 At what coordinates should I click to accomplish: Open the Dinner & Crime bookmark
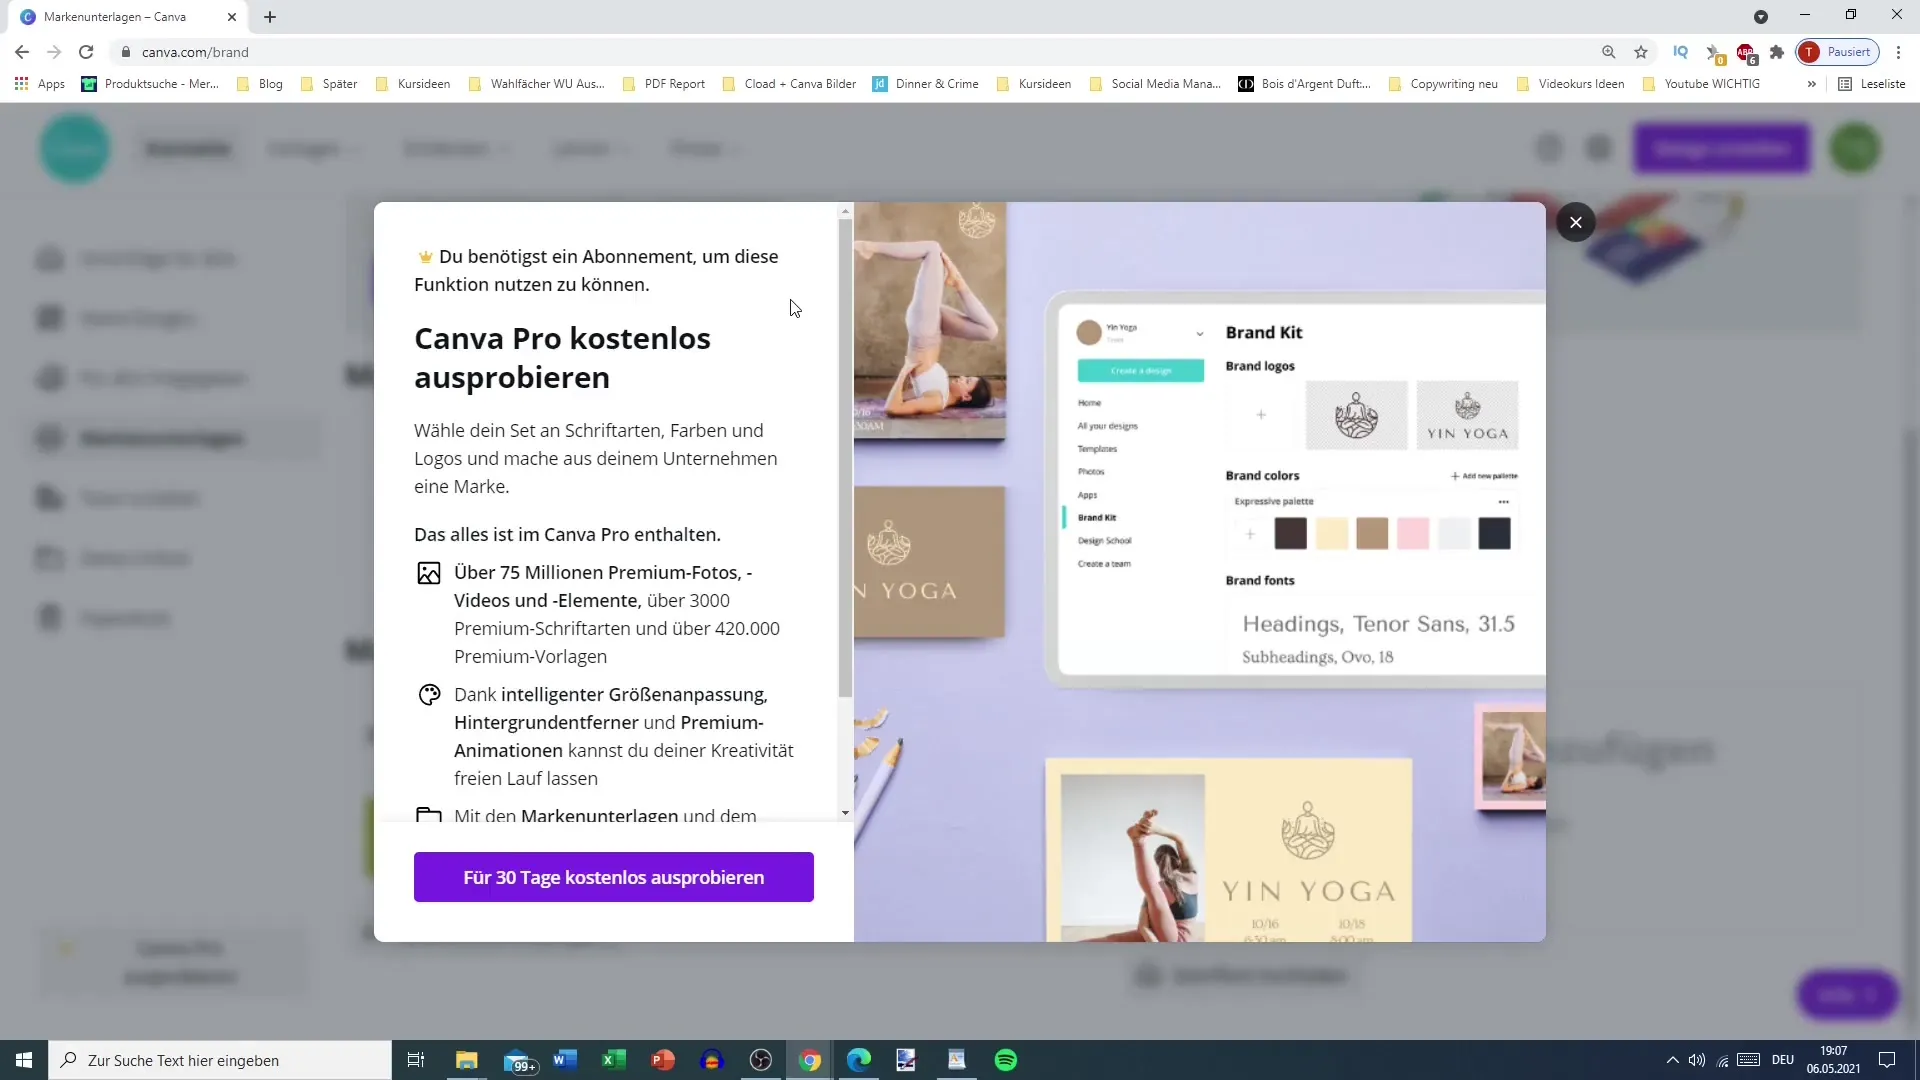tap(926, 84)
